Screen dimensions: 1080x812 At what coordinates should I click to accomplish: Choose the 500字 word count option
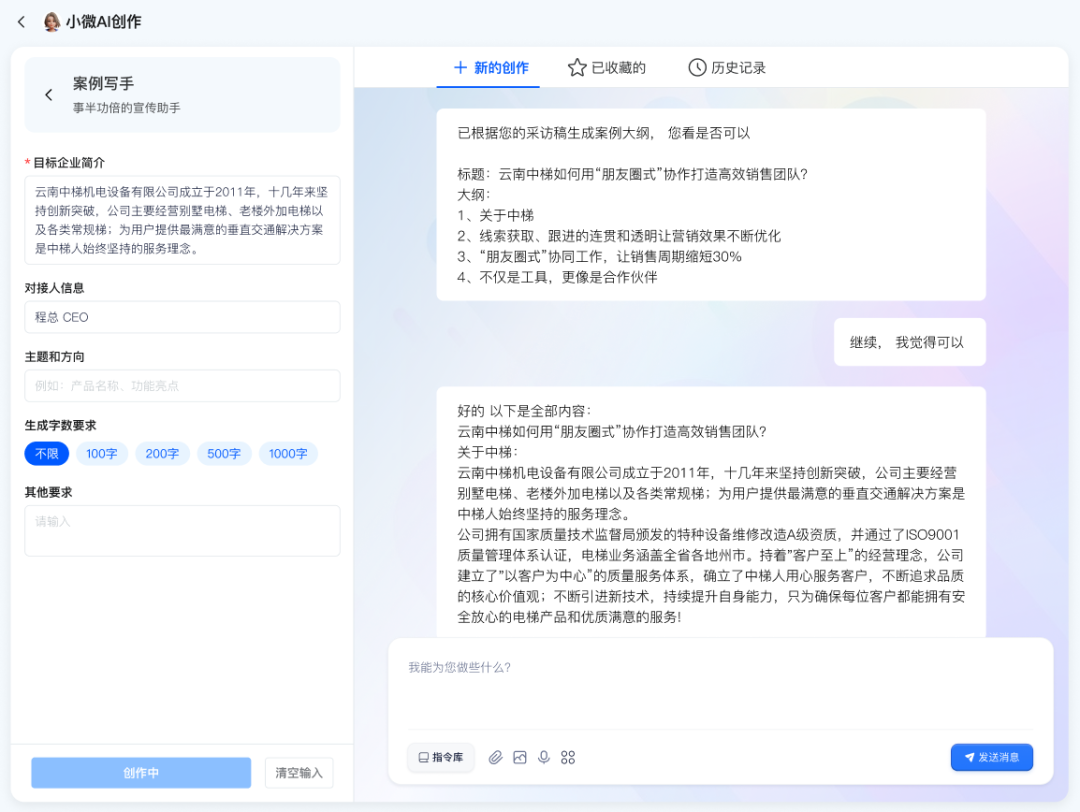[223, 454]
